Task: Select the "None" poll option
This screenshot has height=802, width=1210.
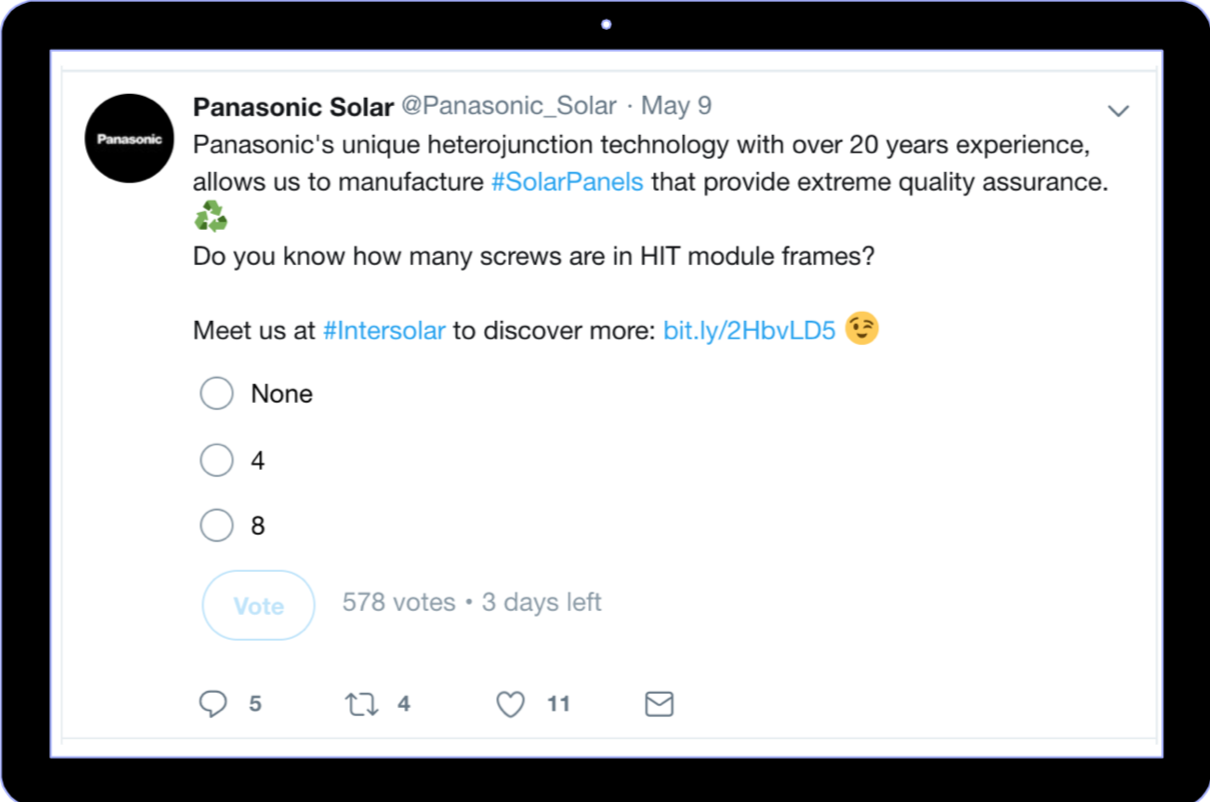Action: pos(217,394)
